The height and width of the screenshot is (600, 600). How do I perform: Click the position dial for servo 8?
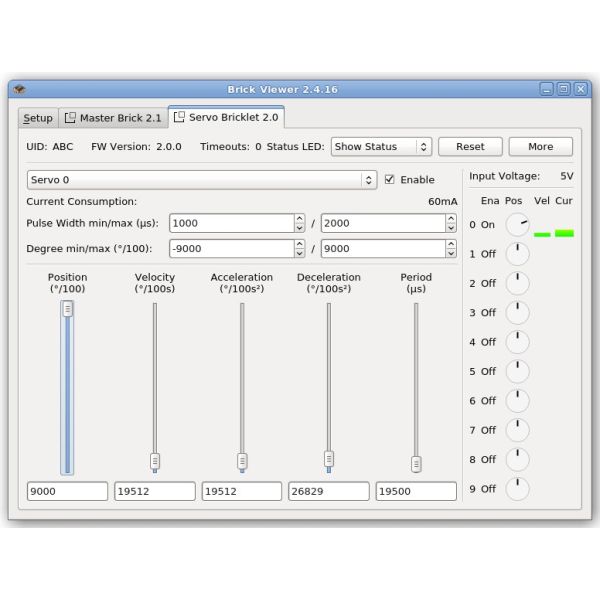[x=517, y=459]
